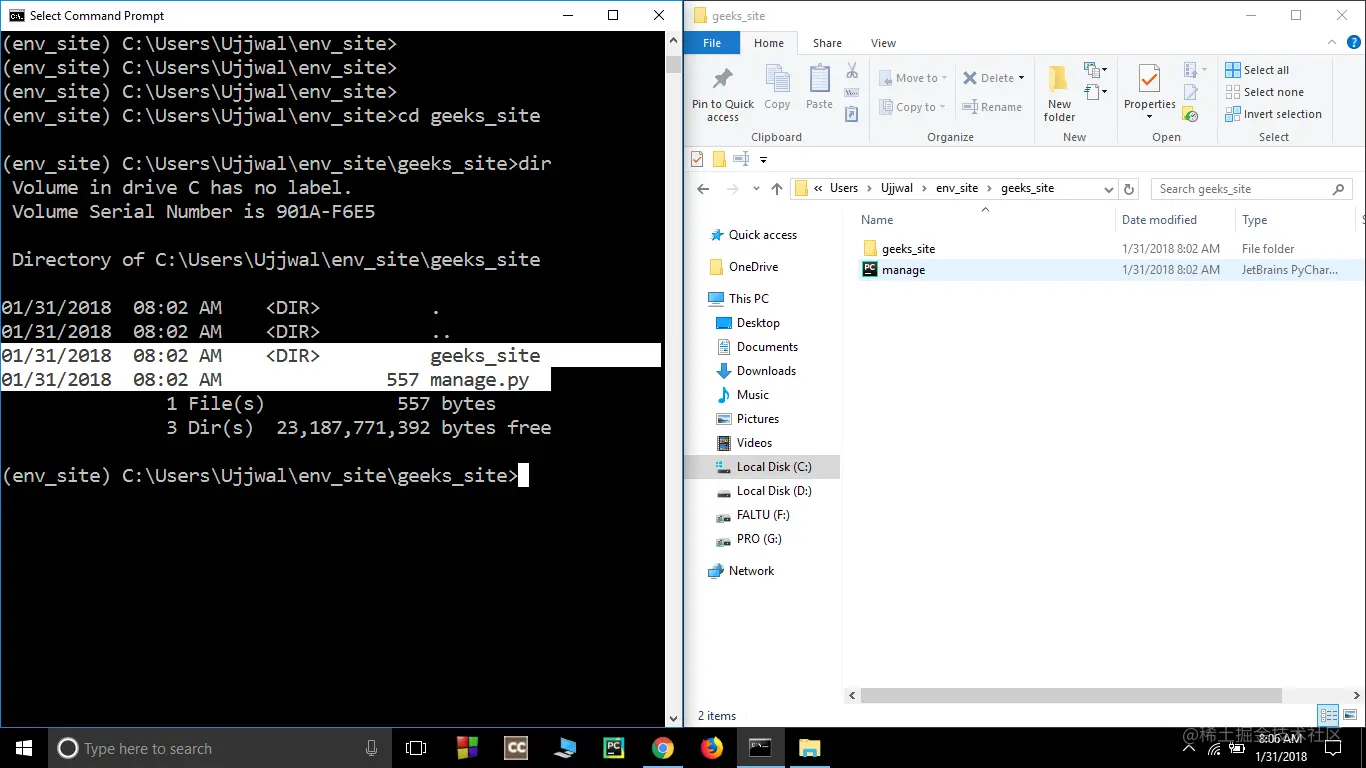Open Quick access in navigation pane
This screenshot has width=1366, height=768.
[762, 235]
